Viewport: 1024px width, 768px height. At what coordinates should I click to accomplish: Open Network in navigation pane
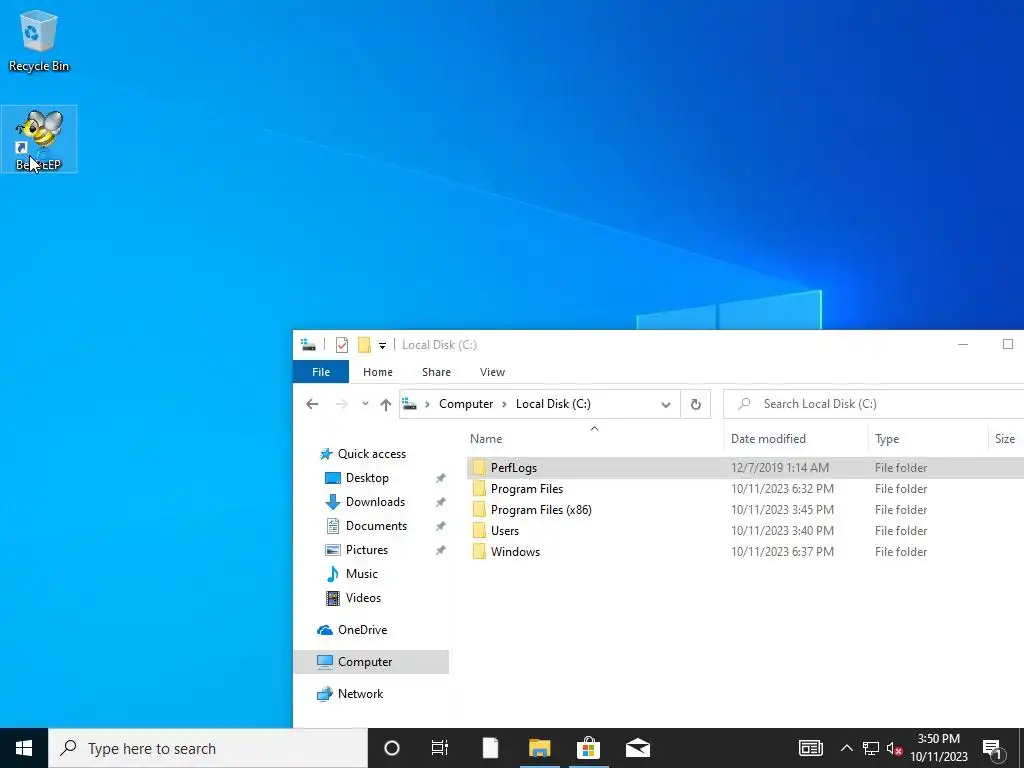click(360, 694)
